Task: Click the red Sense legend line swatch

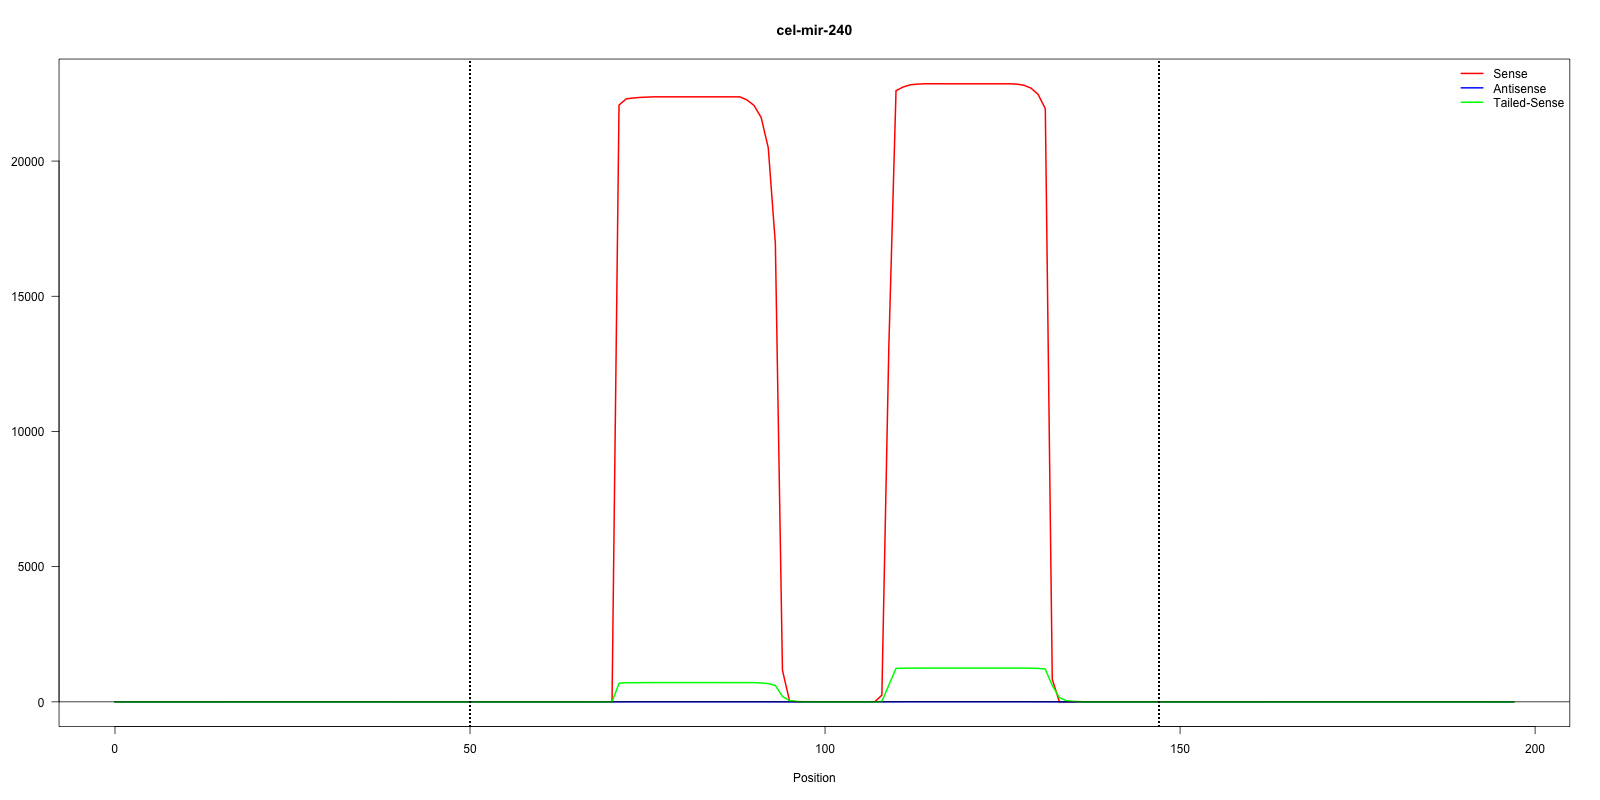Action: [1471, 74]
